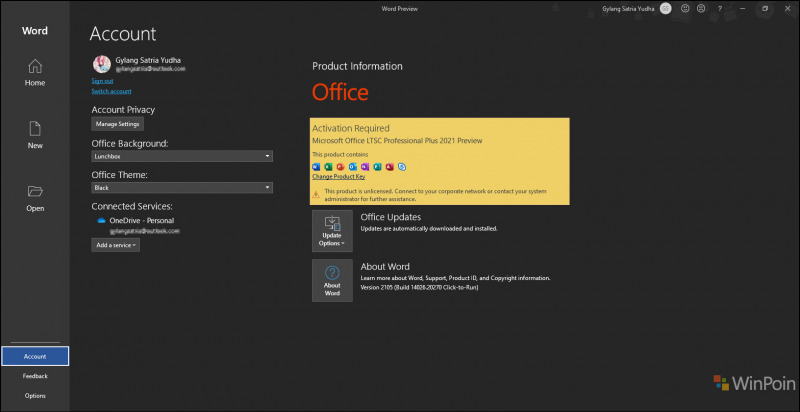The height and width of the screenshot is (412, 800).
Task: Click the Office LTSC Professional Plus 2021 text
Action: tap(397, 141)
